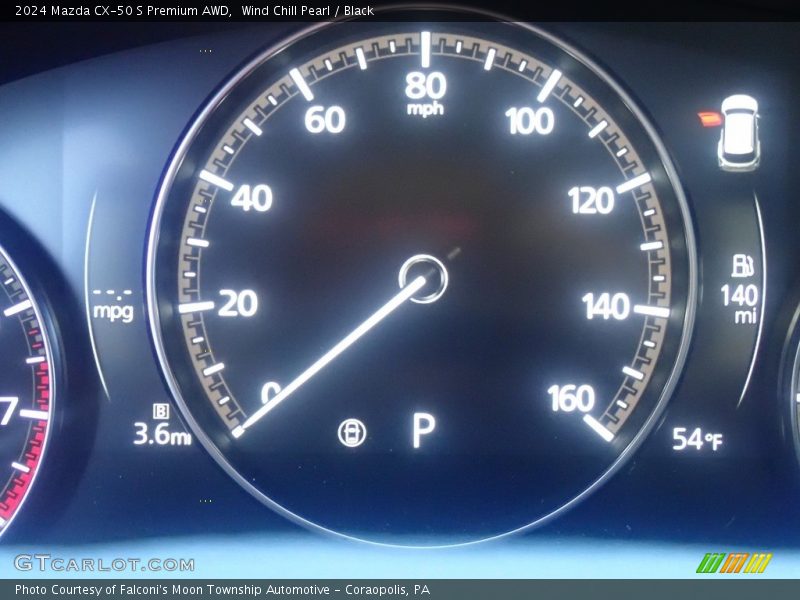The width and height of the screenshot is (800, 600).
Task: Click the 7 on the tachometer
Action: (9, 411)
